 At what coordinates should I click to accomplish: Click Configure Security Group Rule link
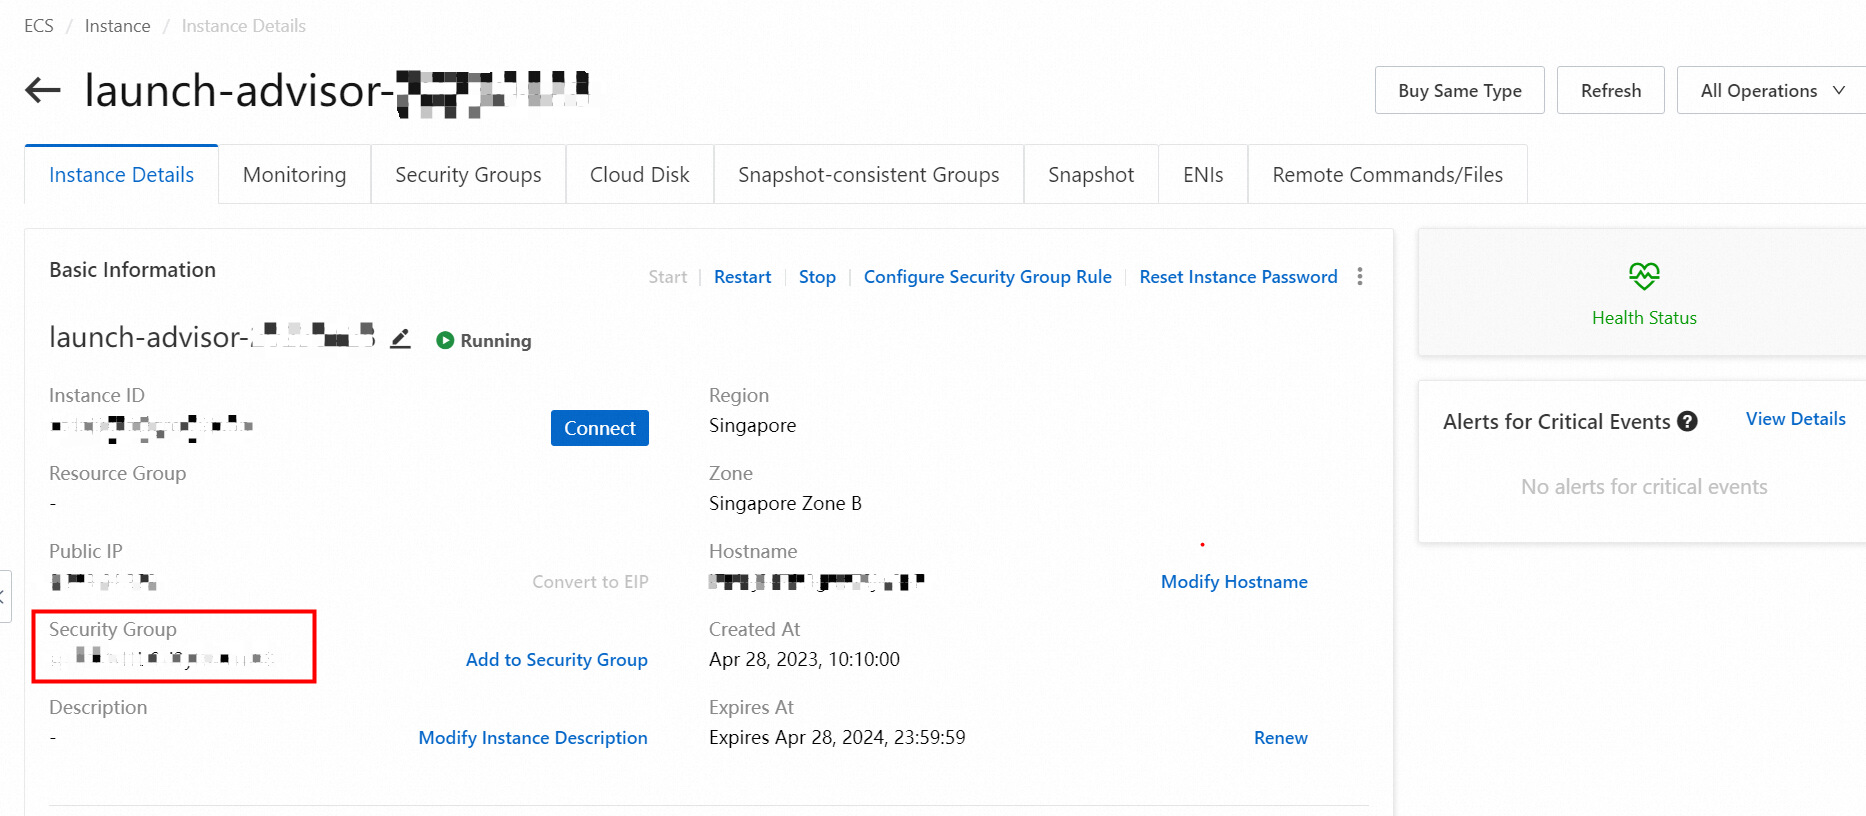[x=987, y=277]
